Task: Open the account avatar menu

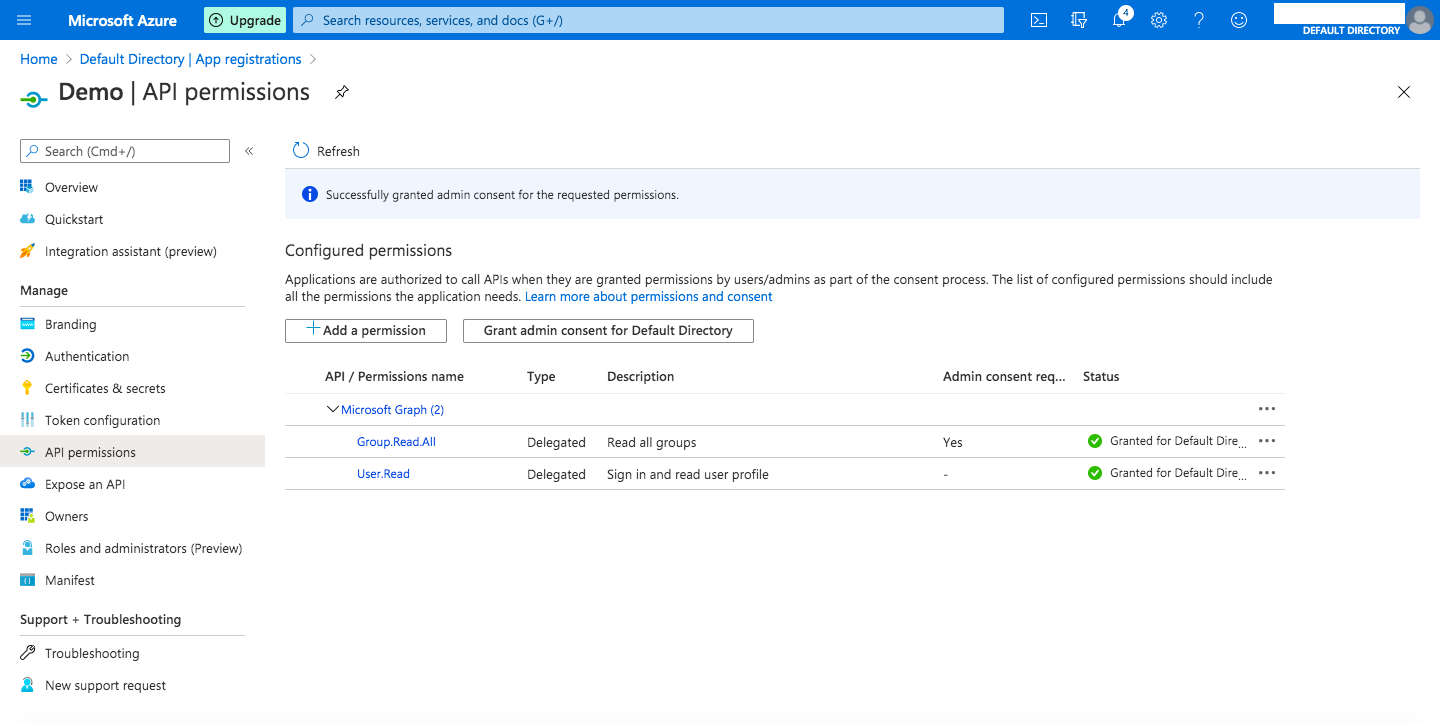Action: point(1419,20)
